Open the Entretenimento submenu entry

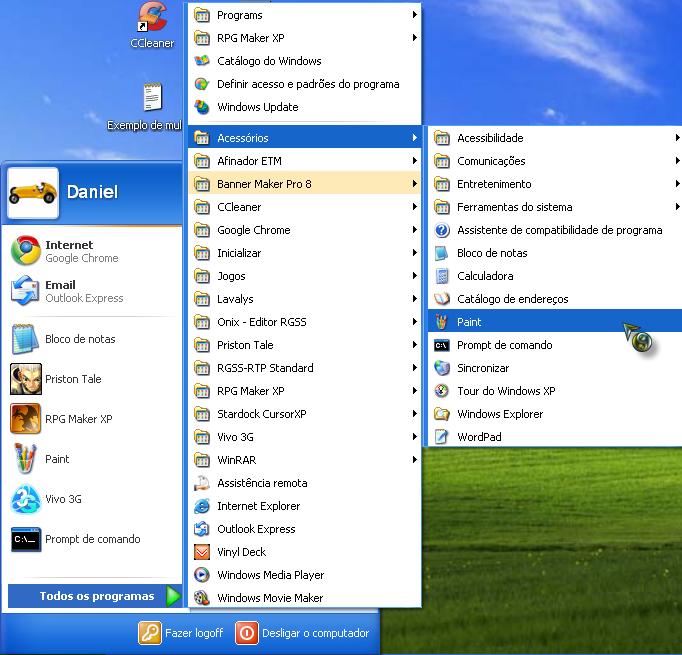point(555,184)
